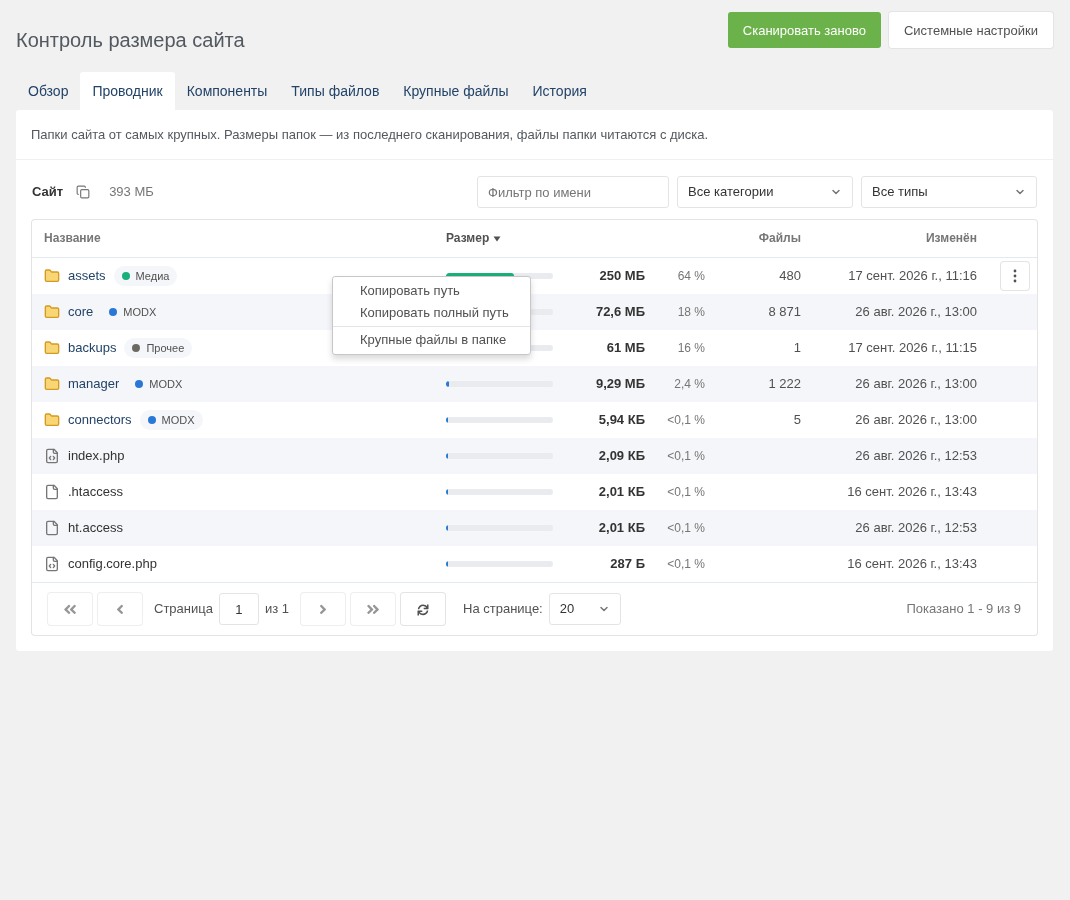The image size is (1070, 900).
Task: Click the 8 871 files count
Action: pos(784,312)
